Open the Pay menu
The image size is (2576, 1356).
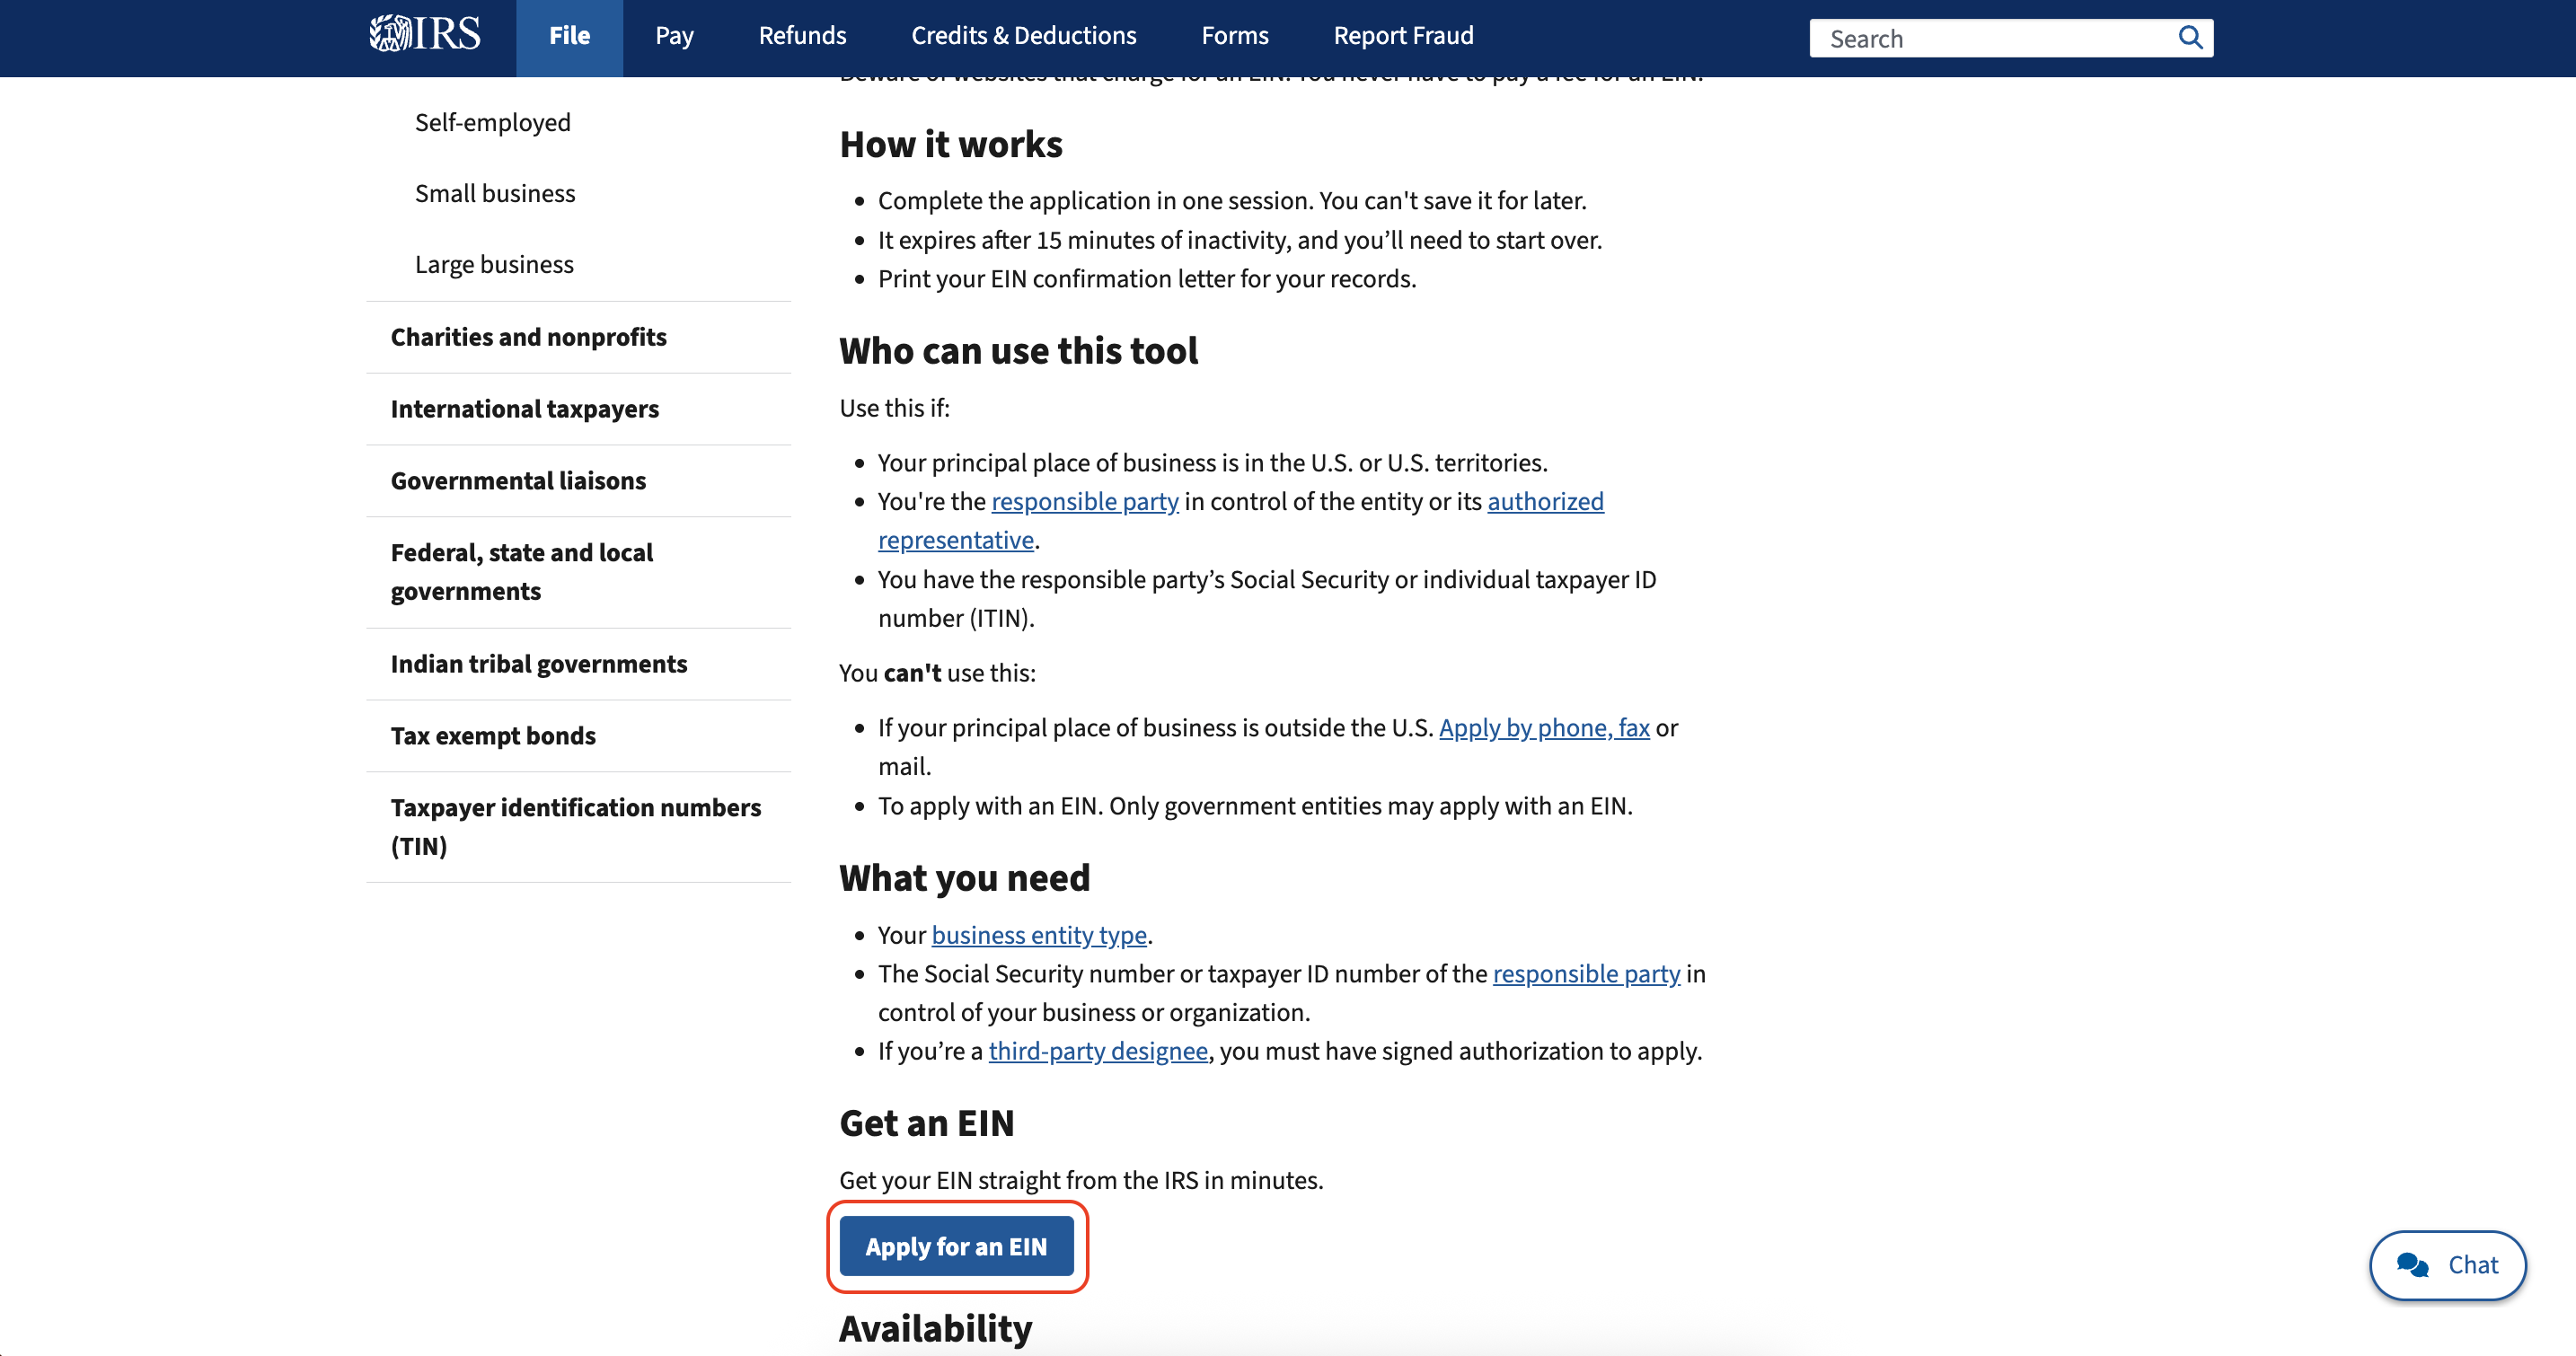click(674, 36)
